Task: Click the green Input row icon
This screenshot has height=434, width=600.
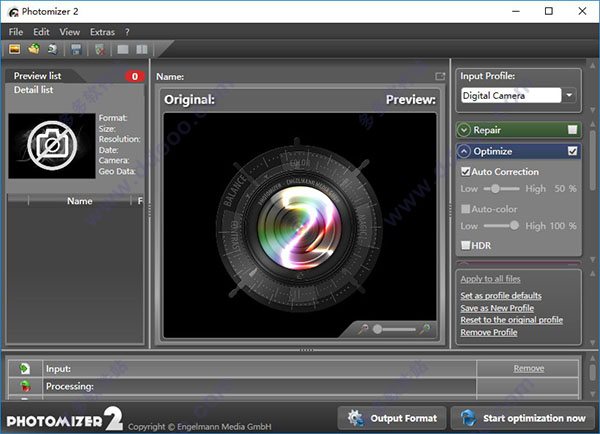Action: click(x=24, y=368)
